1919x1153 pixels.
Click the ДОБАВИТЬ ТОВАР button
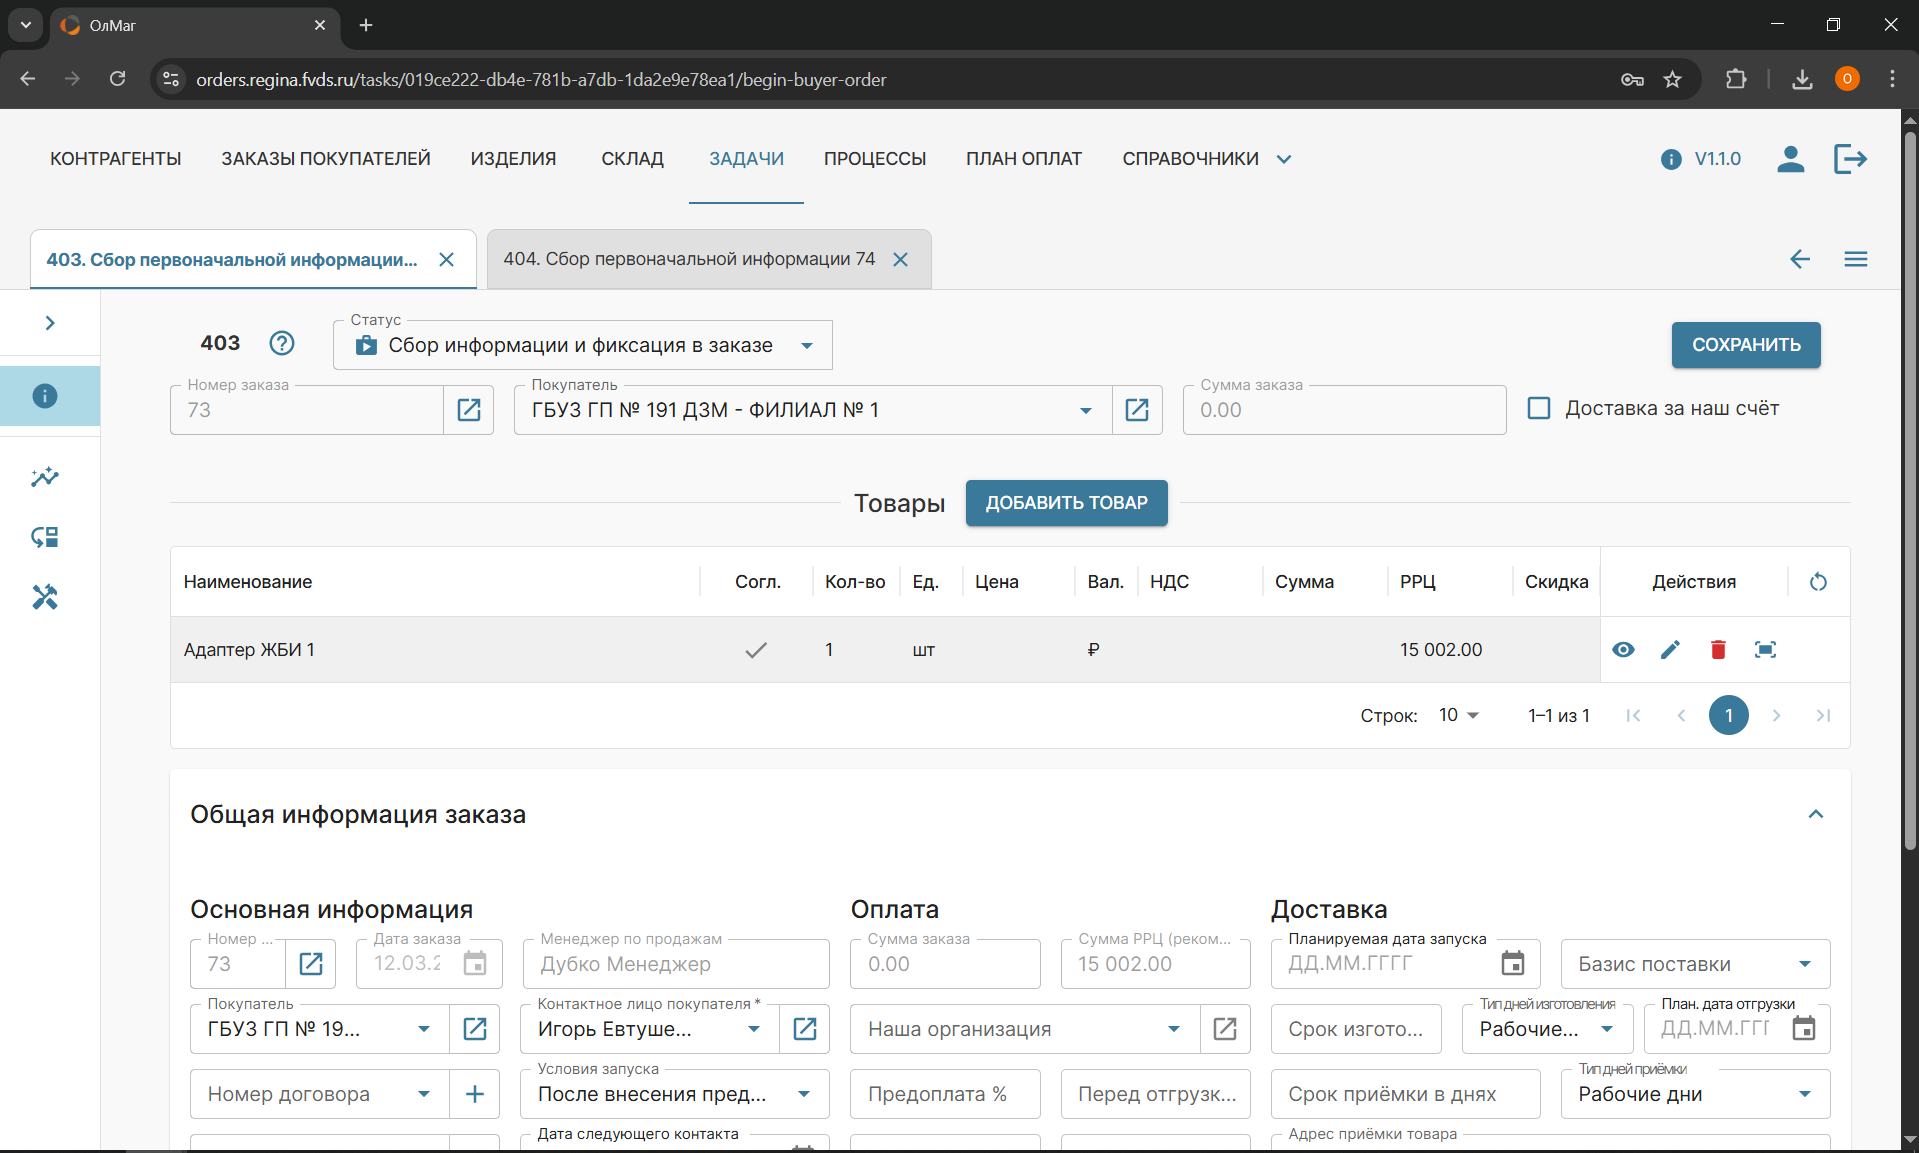[1066, 503]
